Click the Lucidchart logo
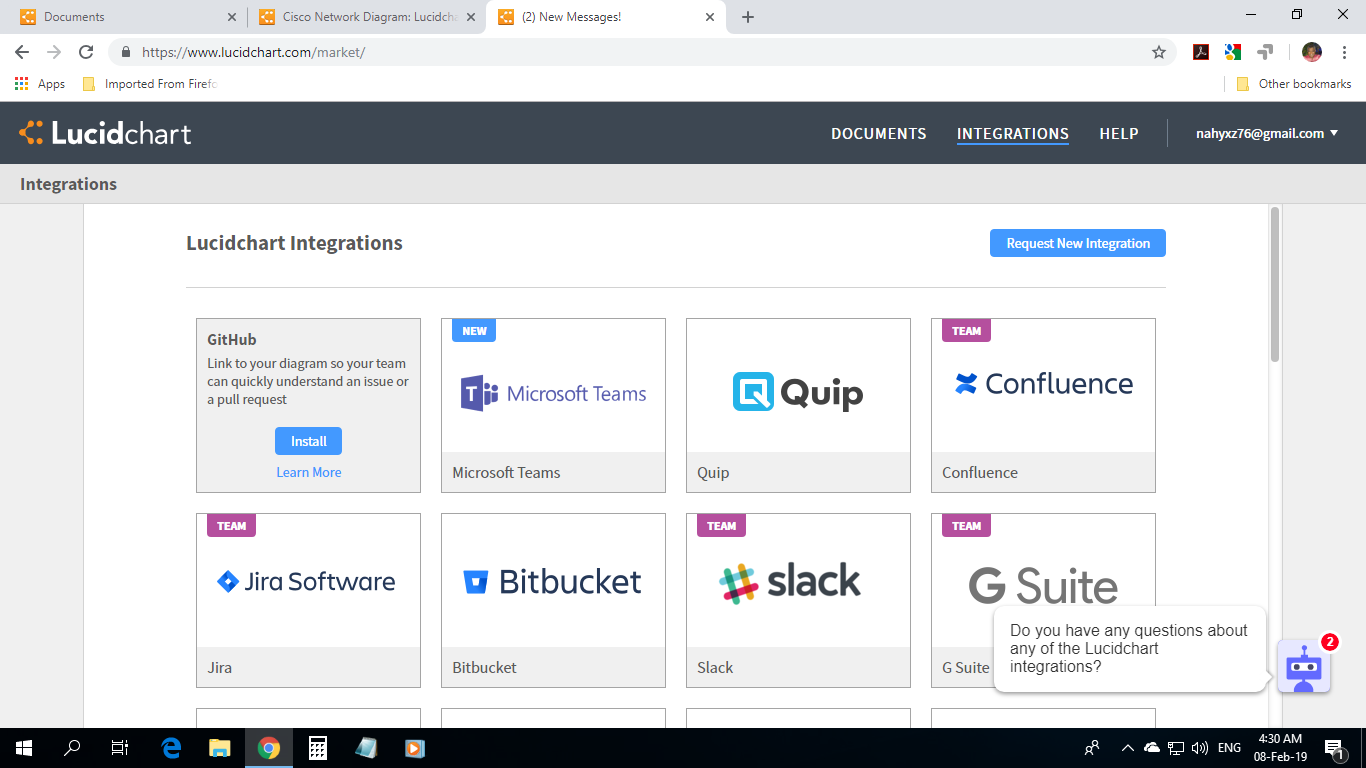This screenshot has width=1366, height=768. click(105, 133)
